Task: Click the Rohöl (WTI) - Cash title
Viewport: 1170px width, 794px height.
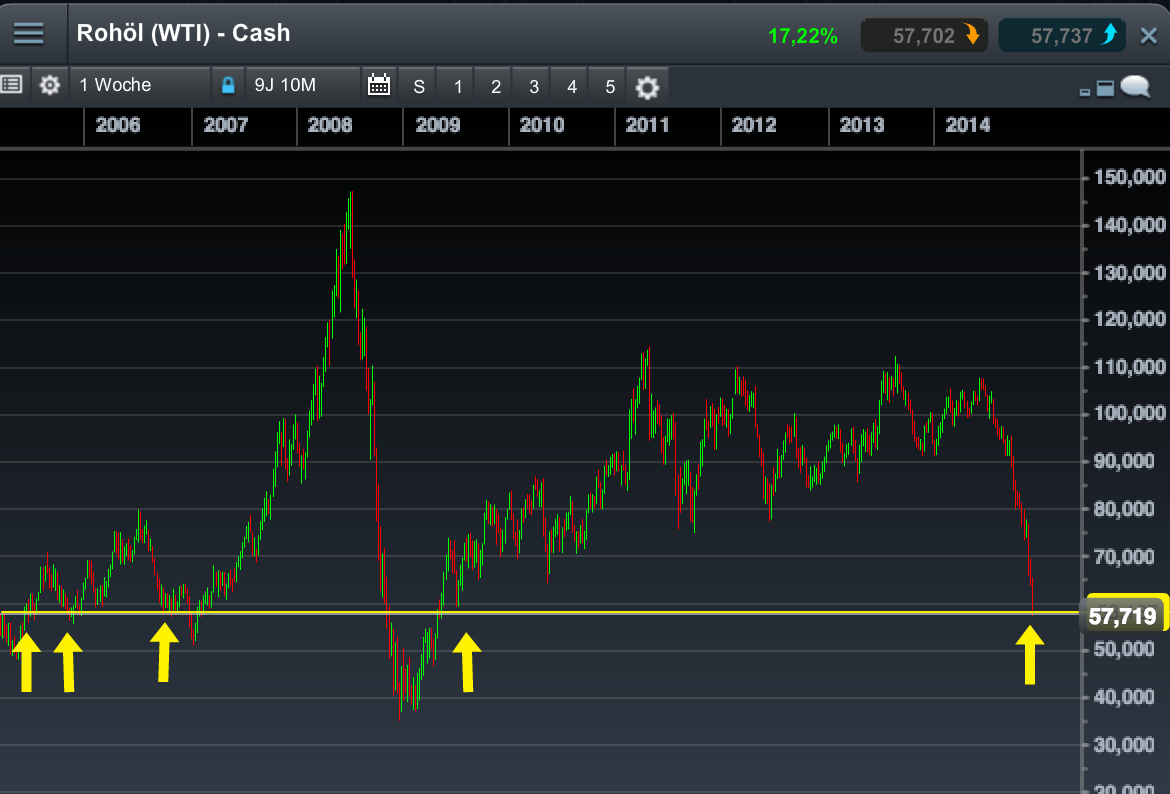Action: tap(184, 34)
